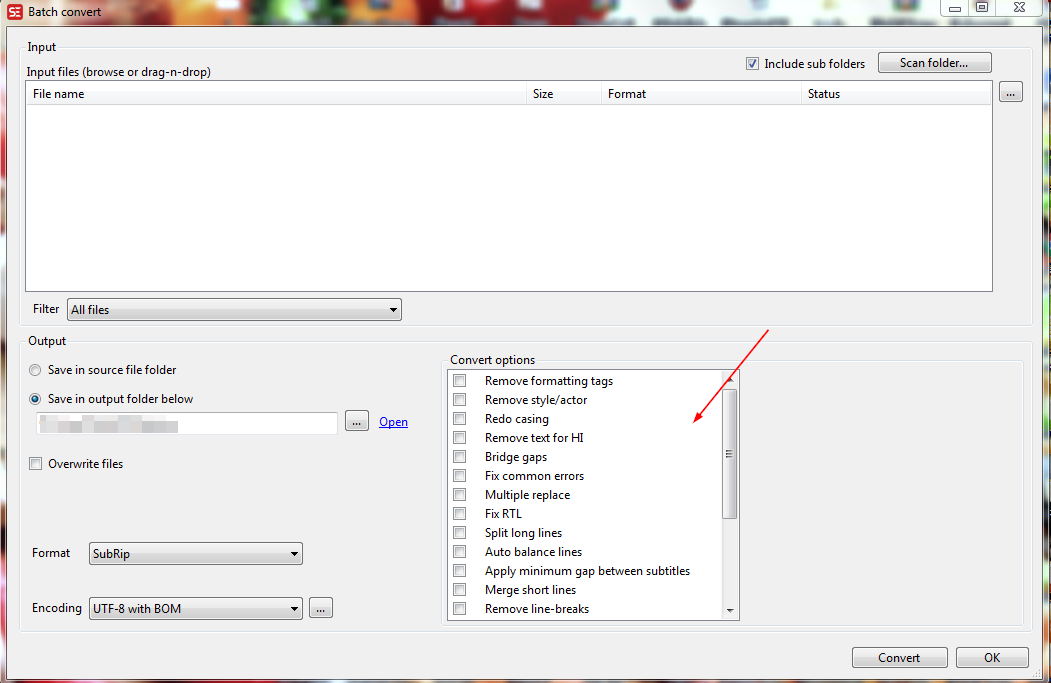Open the browse dialog for input files
1051x683 pixels.
1010,91
